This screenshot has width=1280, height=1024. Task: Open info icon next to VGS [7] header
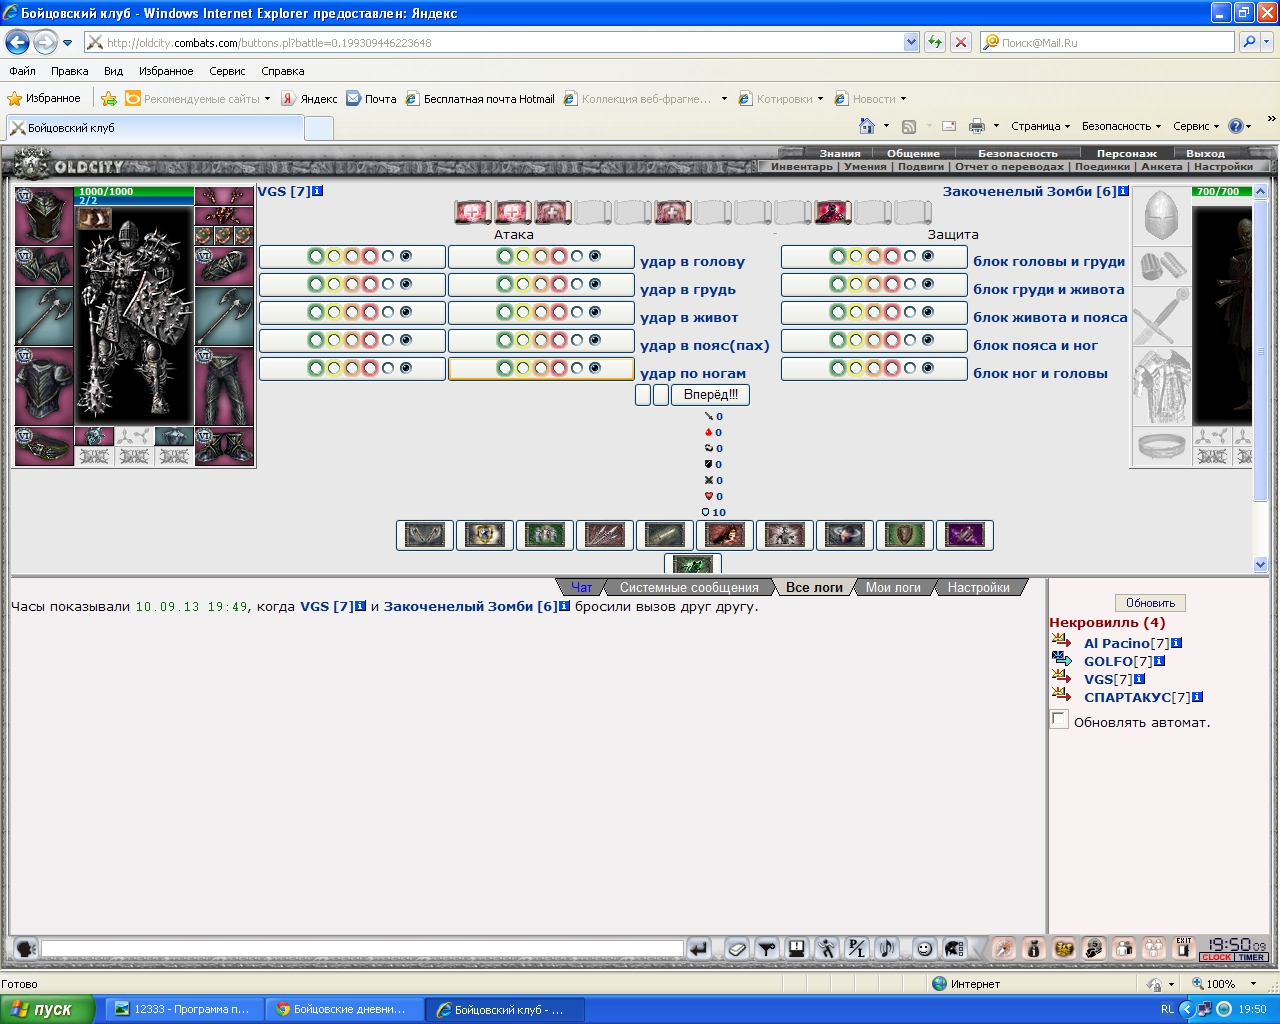tap(318, 191)
